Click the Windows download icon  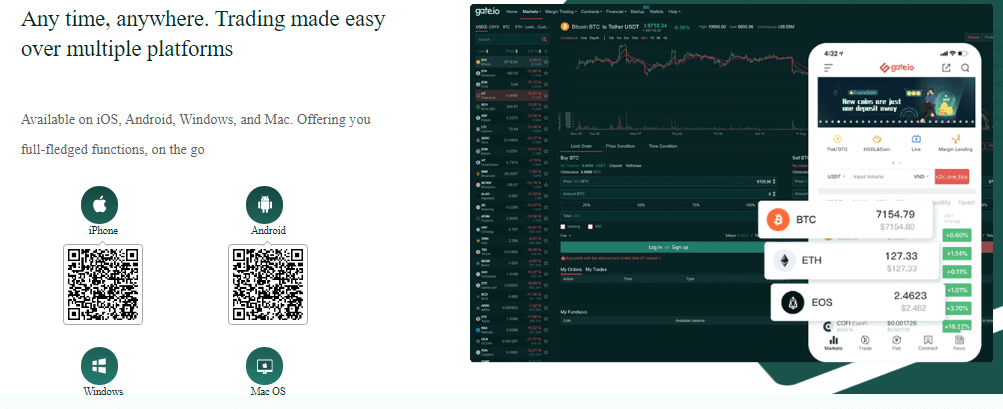[x=99, y=366]
